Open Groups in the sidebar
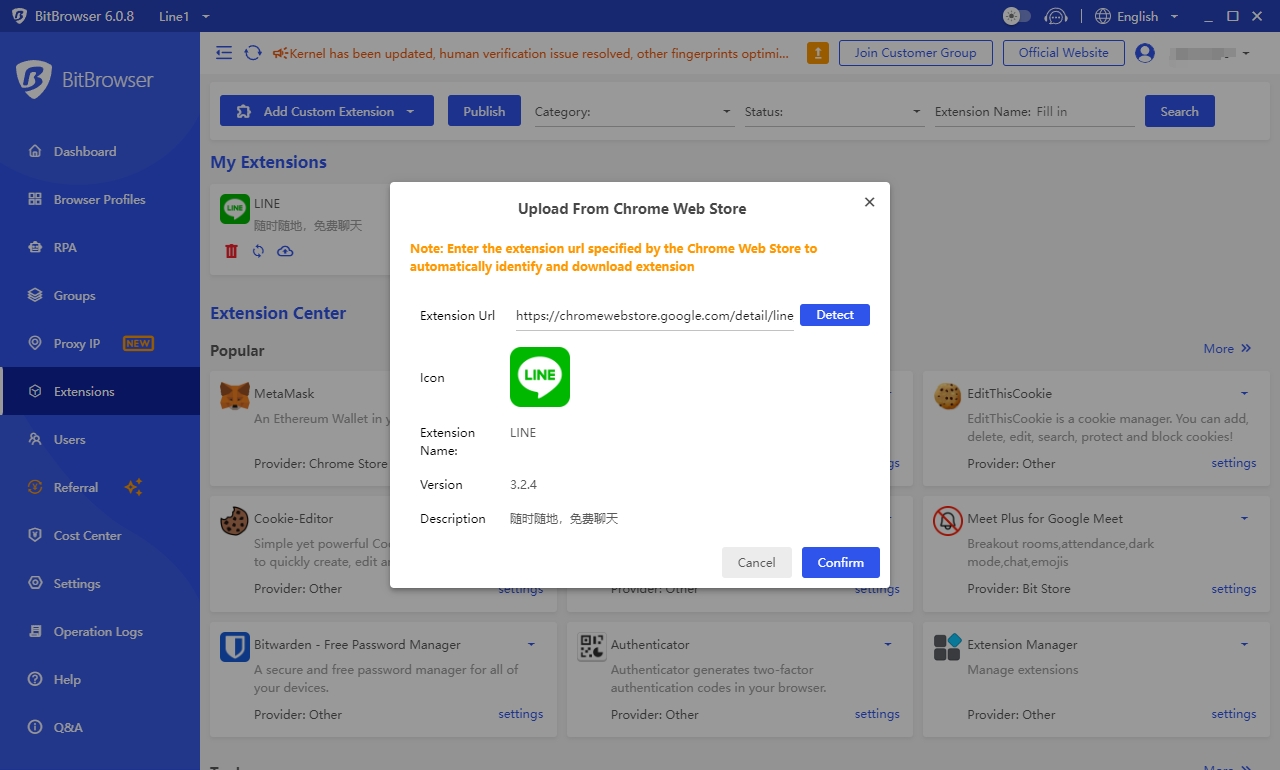The height and width of the screenshot is (770, 1280). coord(100,295)
